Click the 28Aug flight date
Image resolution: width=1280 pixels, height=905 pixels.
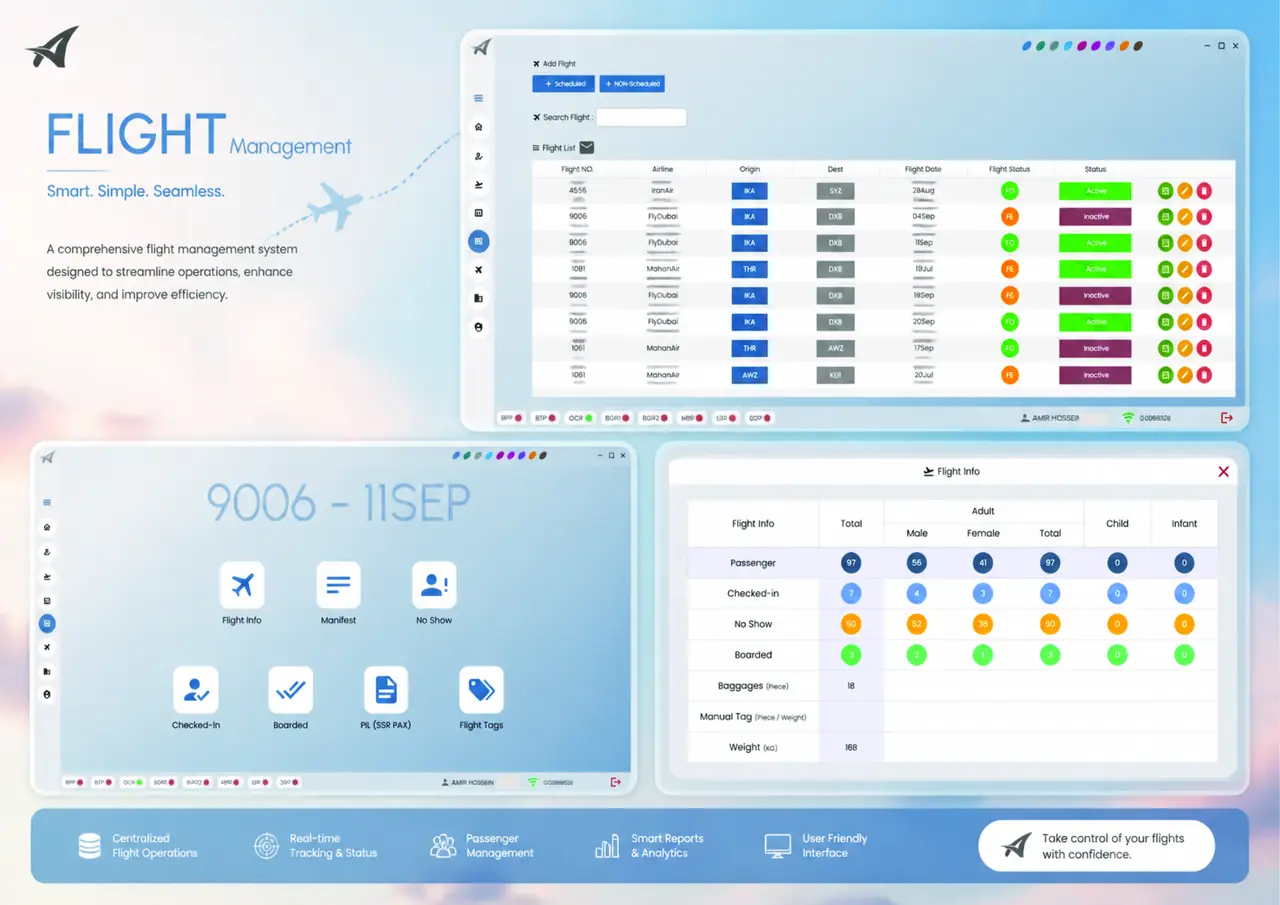[x=923, y=190]
